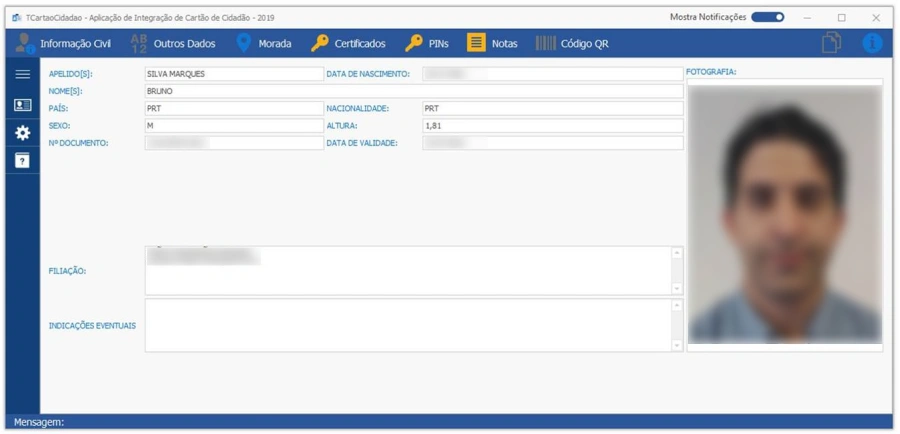Viewport: 900px width, 434px height.
Task: Select the Código QR barcode icon
Action: point(545,43)
